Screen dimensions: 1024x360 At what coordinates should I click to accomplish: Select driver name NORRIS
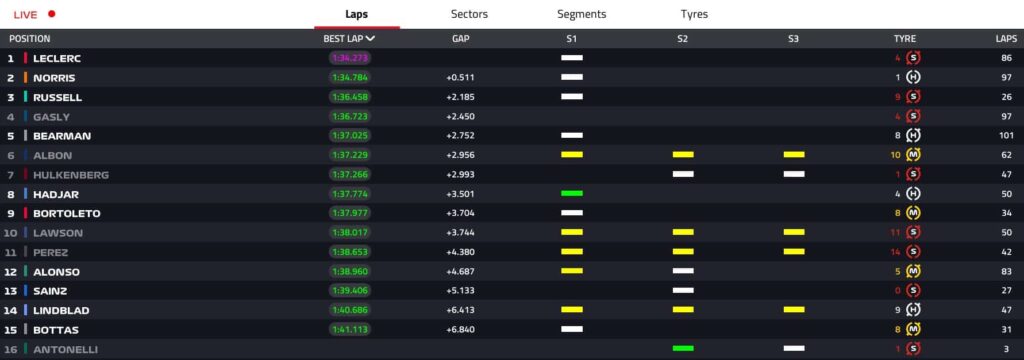(x=54, y=78)
